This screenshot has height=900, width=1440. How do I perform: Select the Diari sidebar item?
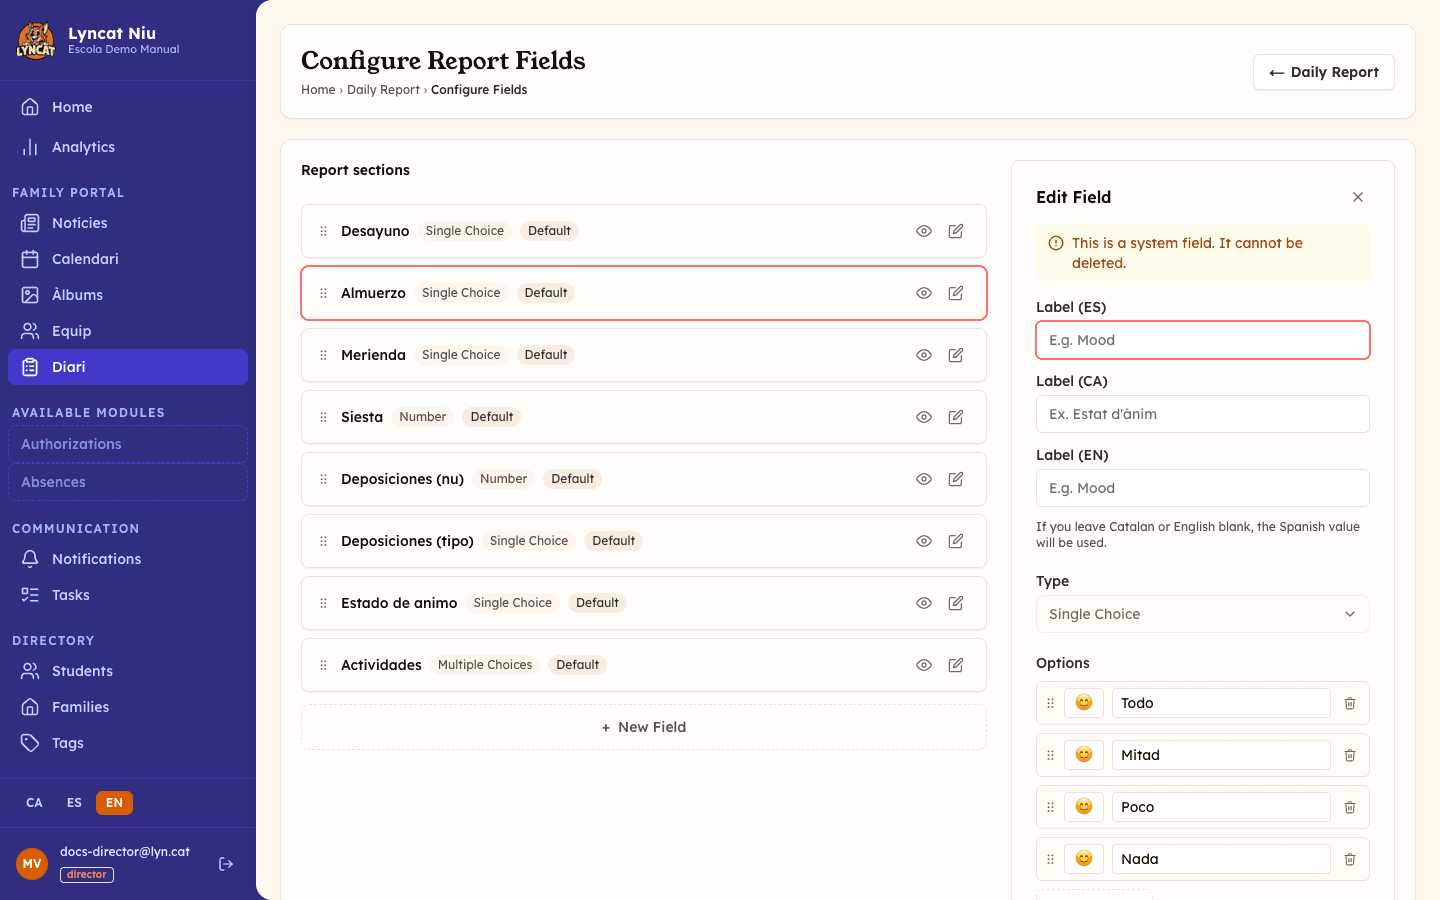coord(128,367)
